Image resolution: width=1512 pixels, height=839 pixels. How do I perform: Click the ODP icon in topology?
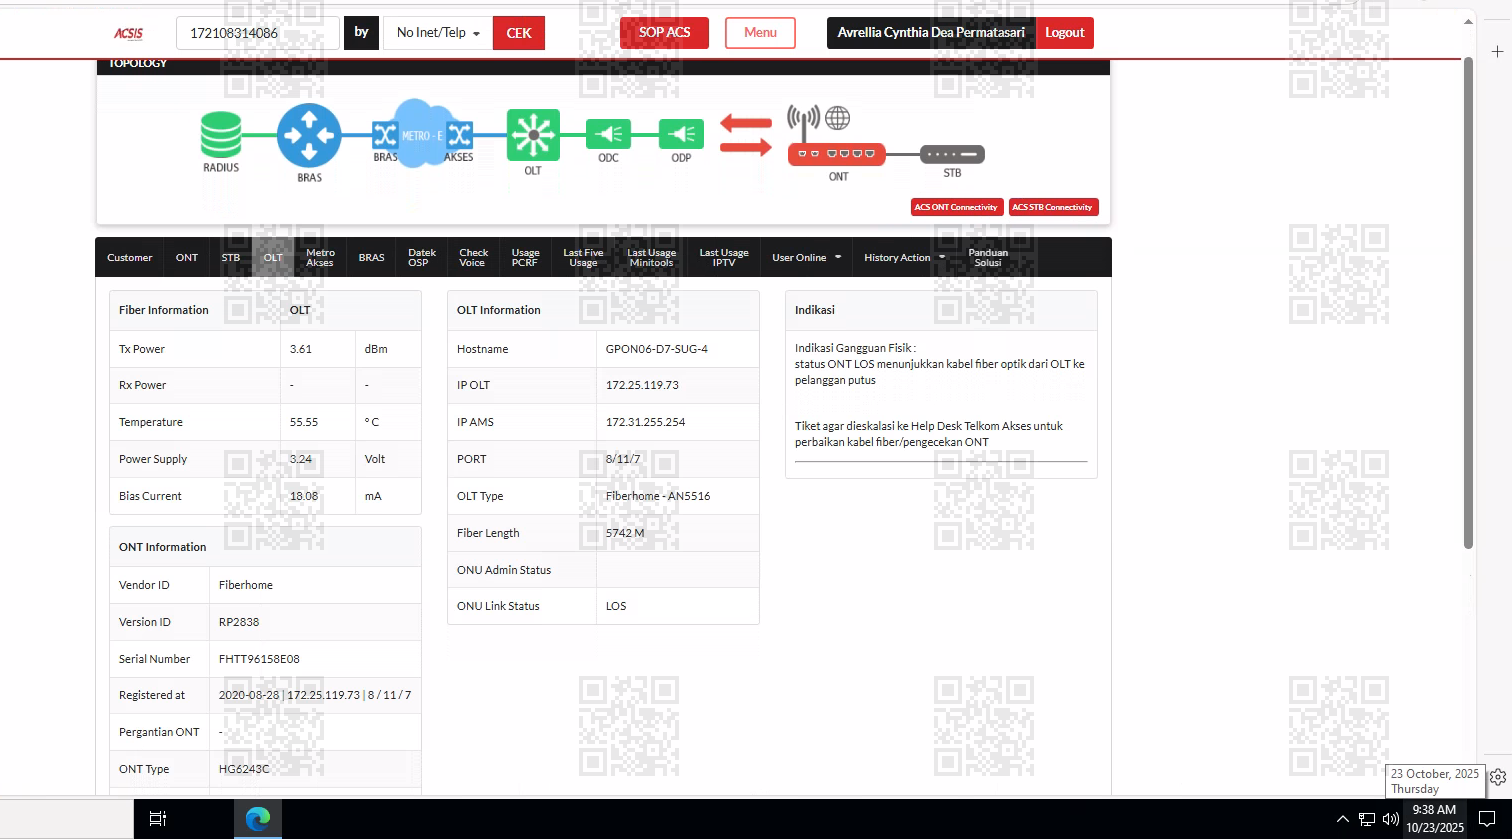[681, 134]
